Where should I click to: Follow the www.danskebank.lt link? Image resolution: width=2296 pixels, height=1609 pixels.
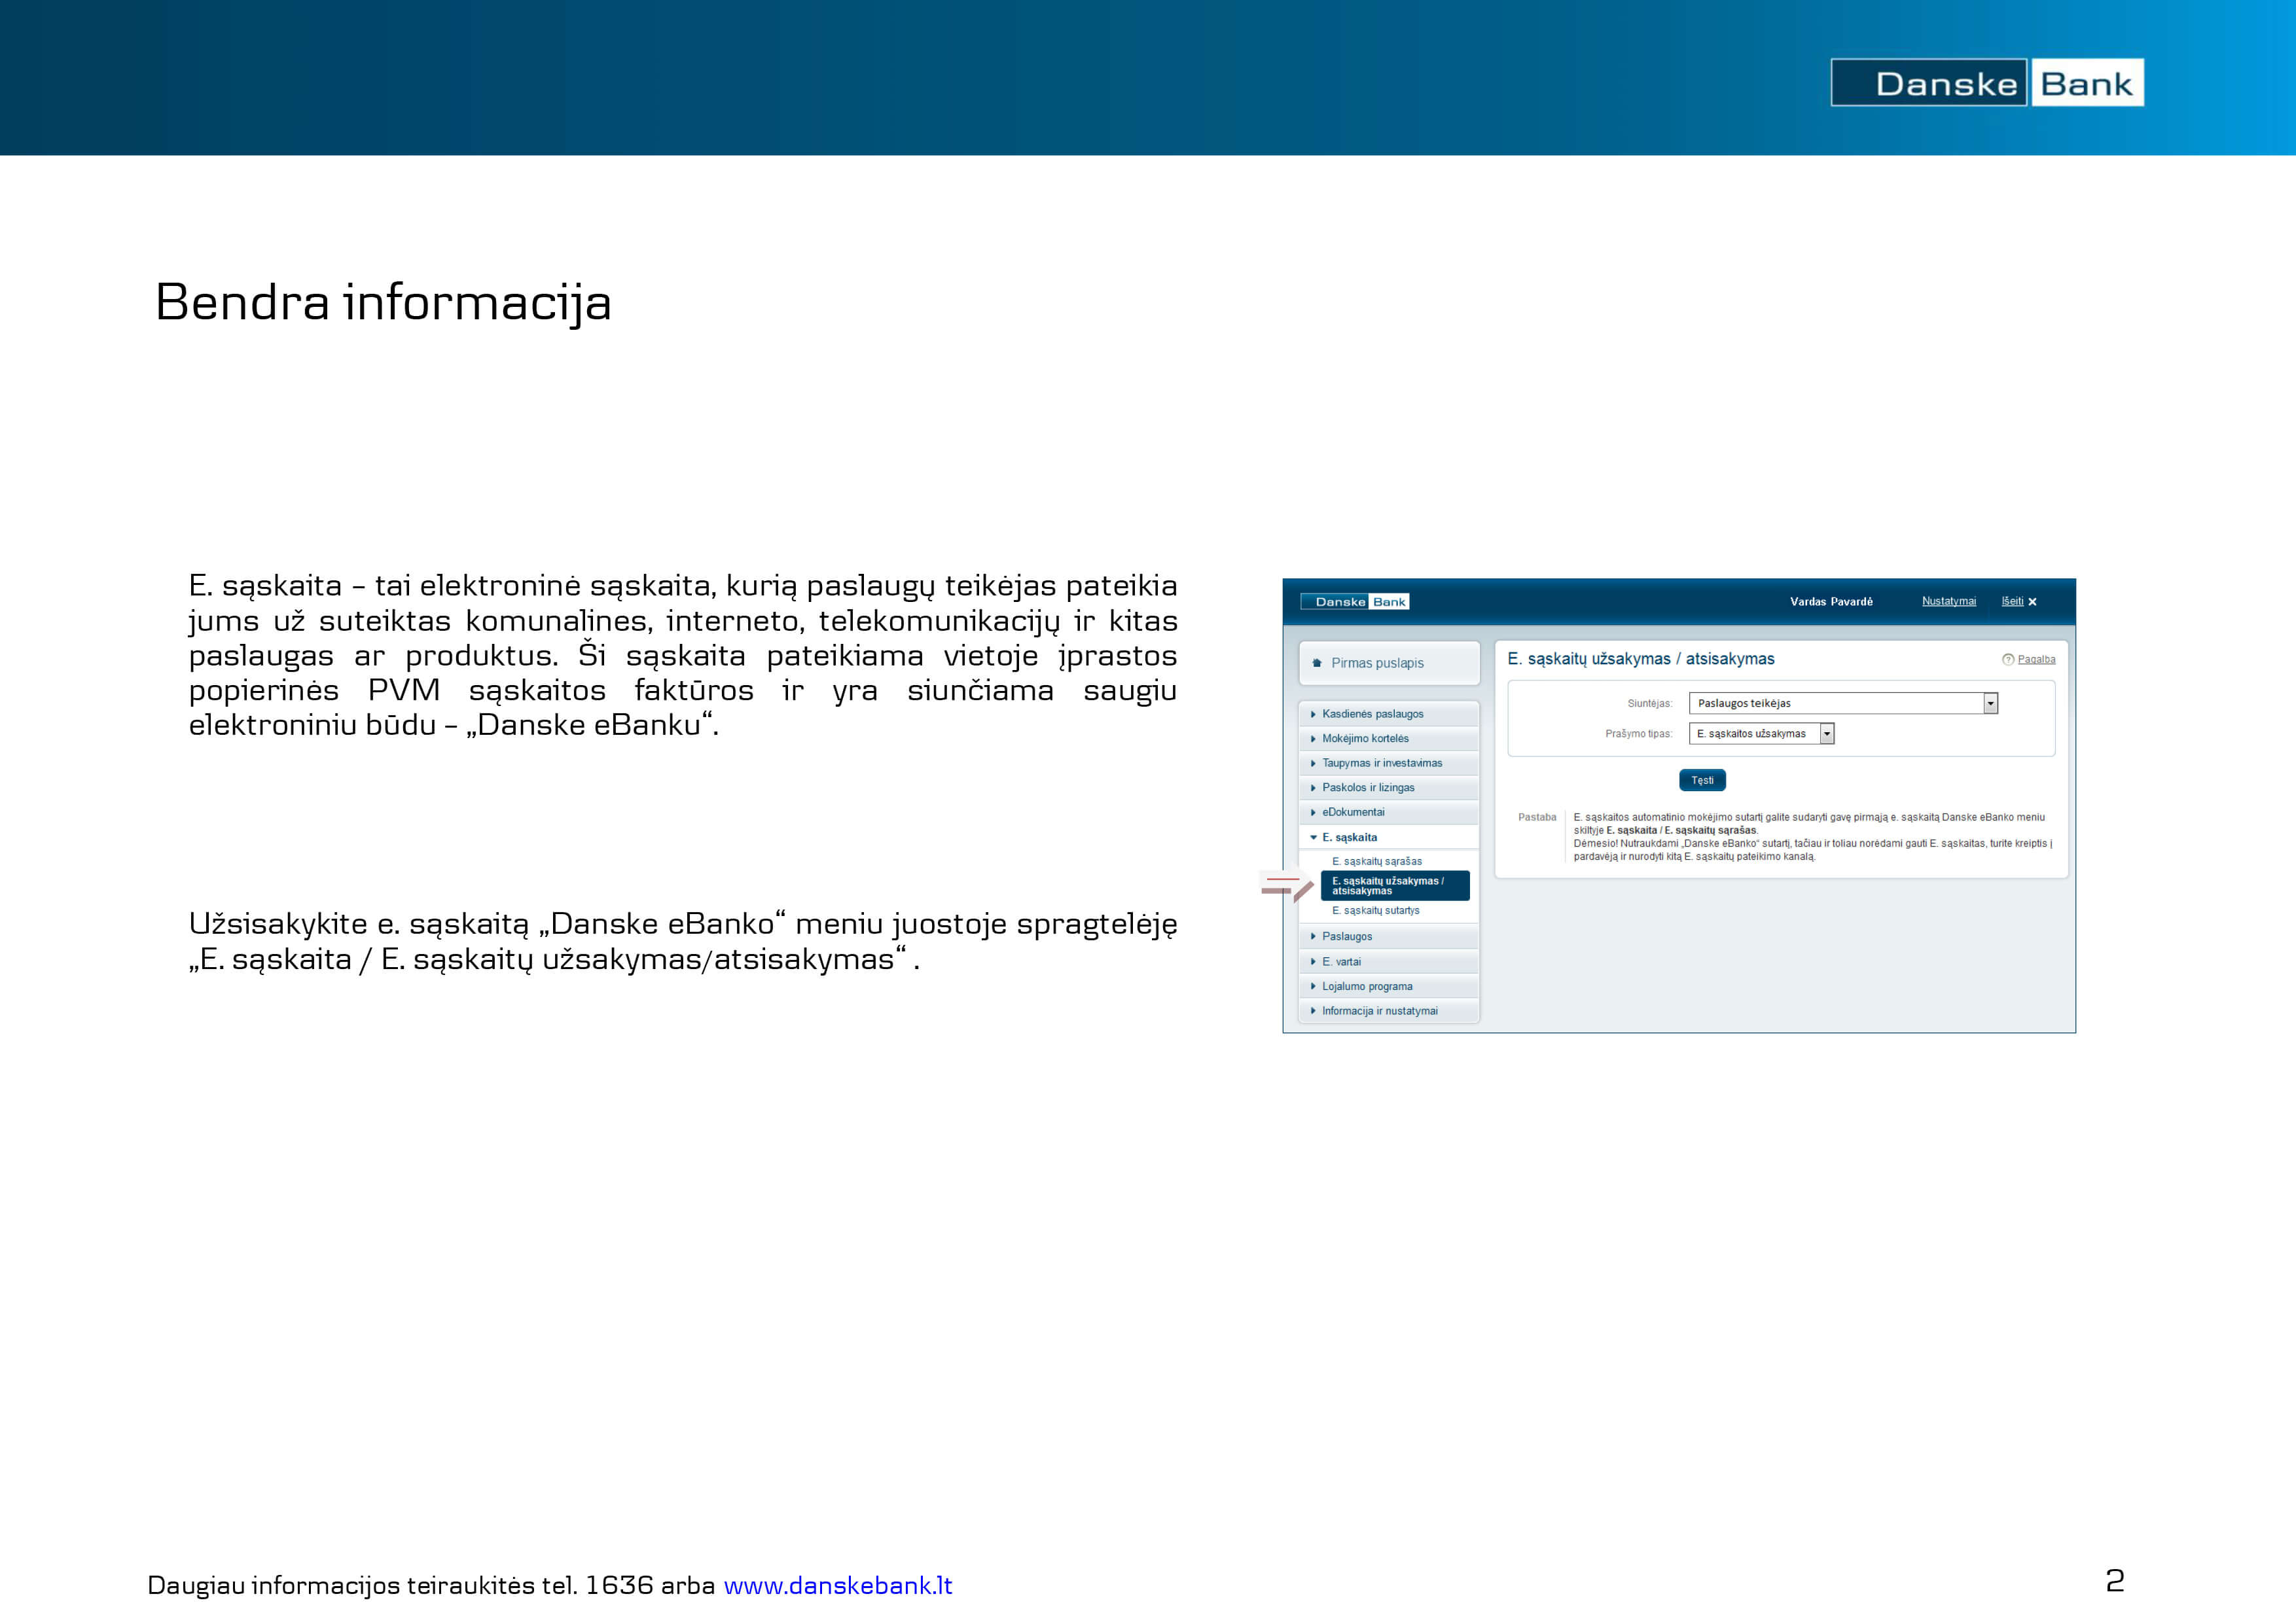coord(837,1585)
